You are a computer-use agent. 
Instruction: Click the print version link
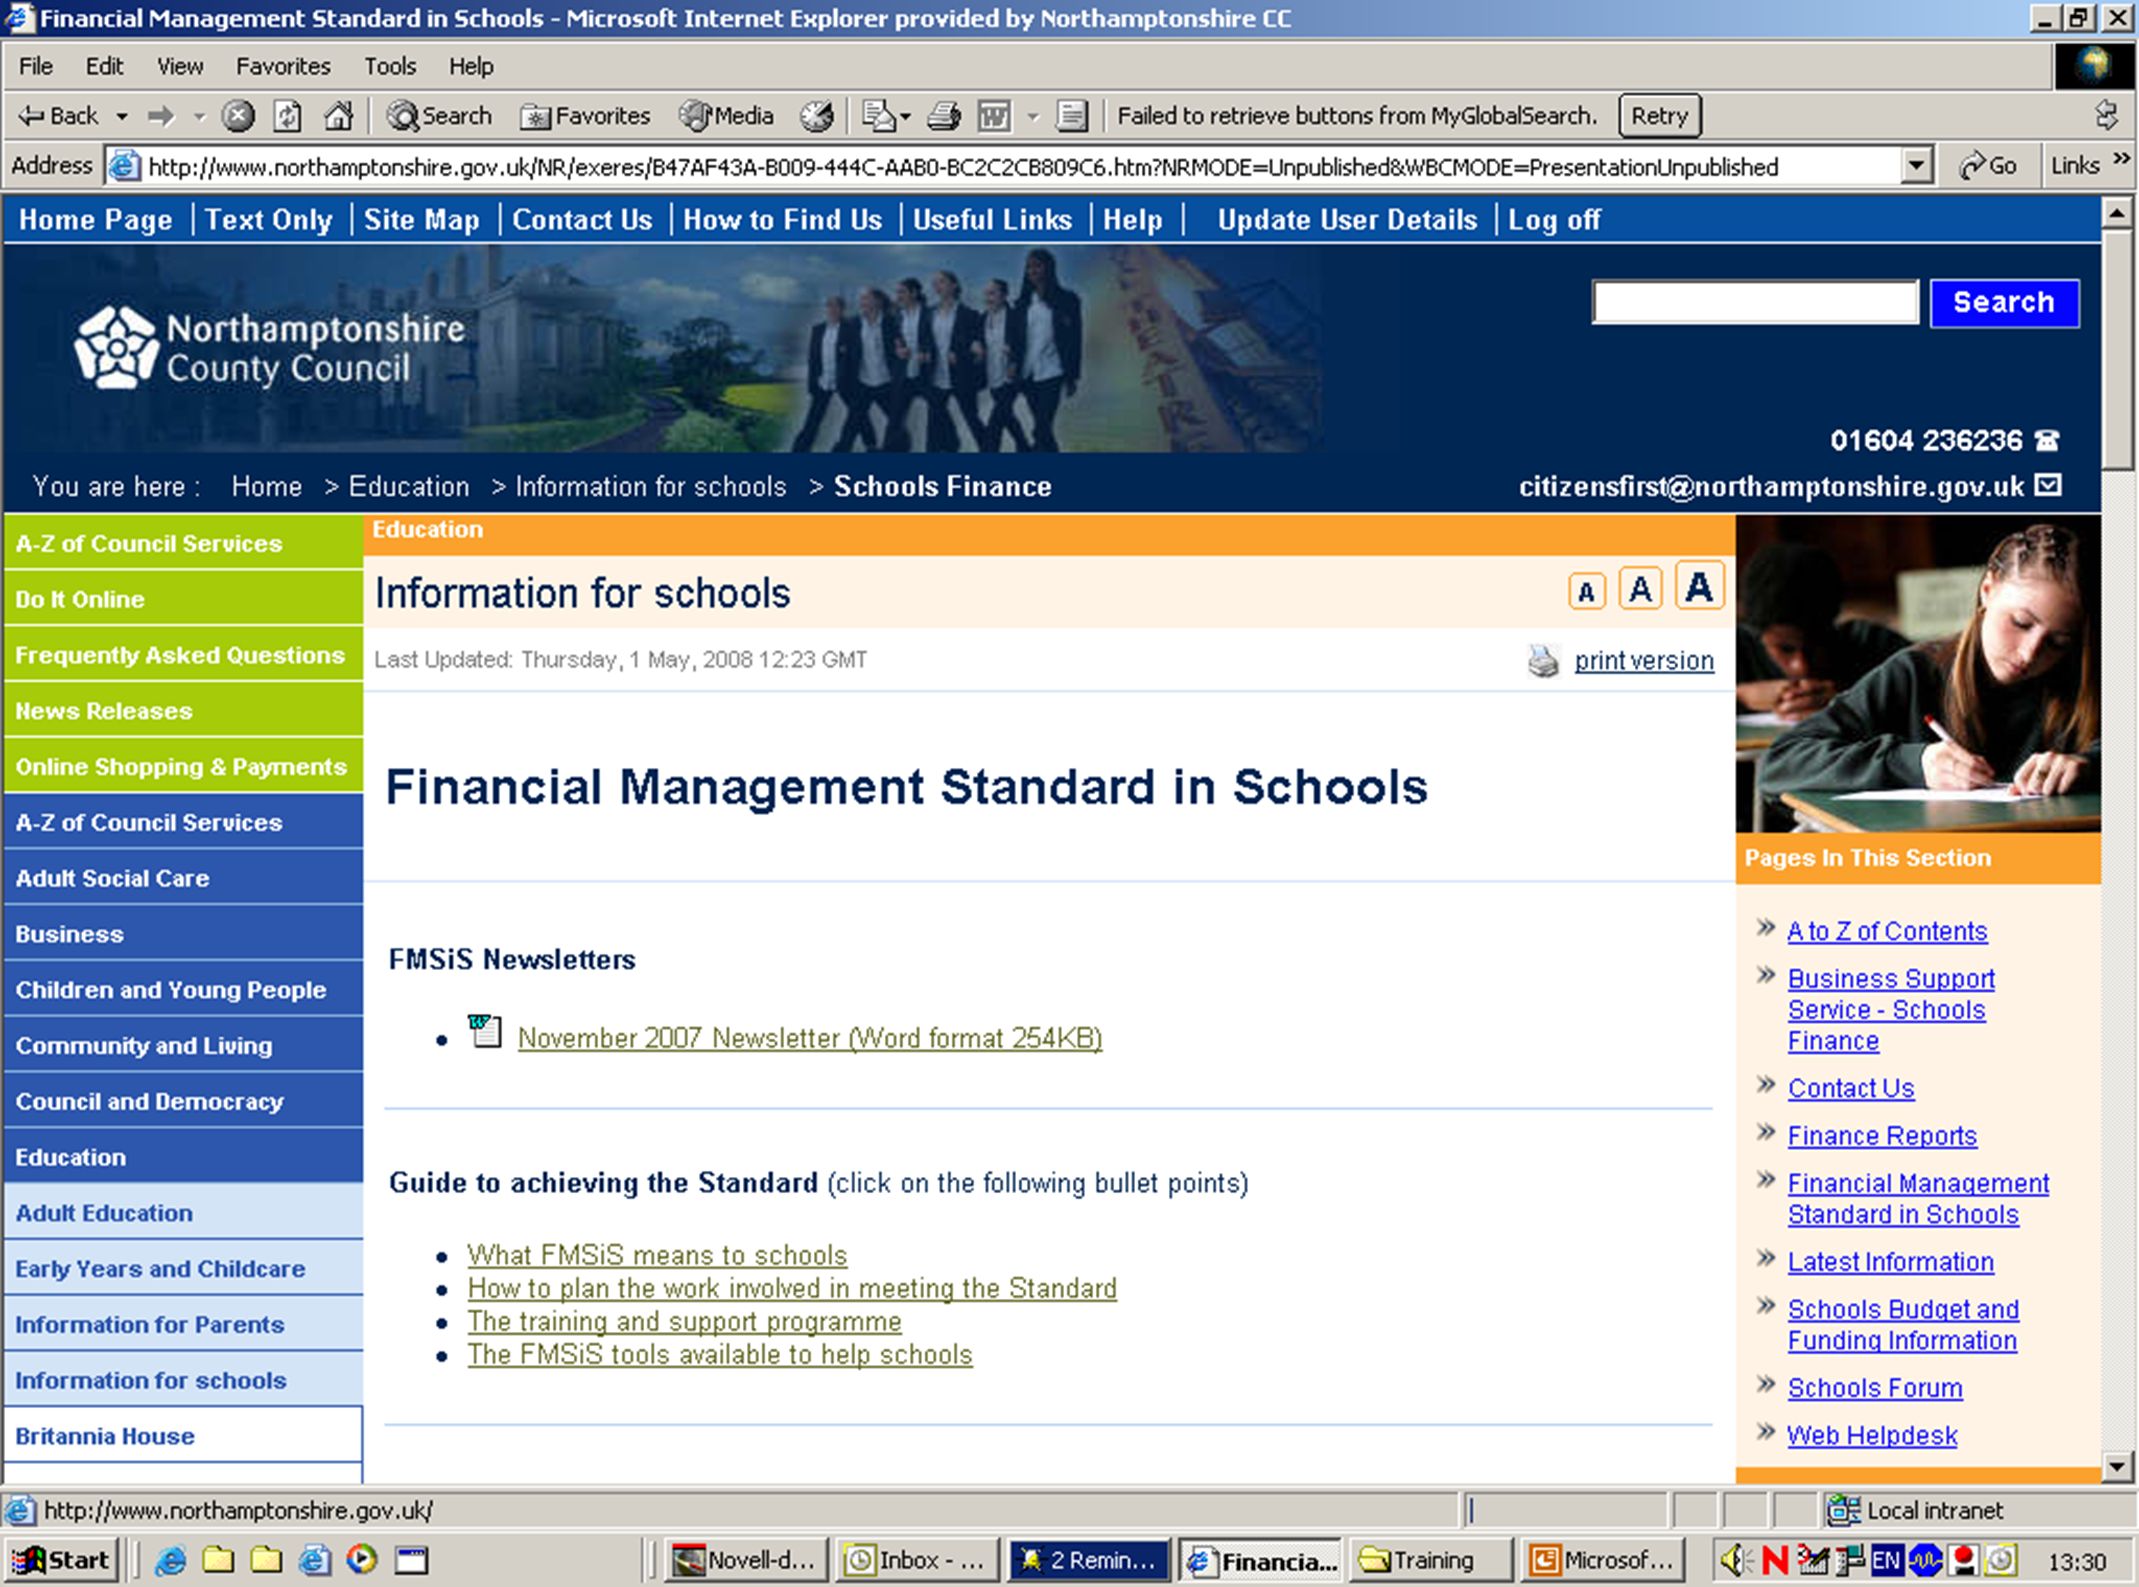click(1644, 661)
